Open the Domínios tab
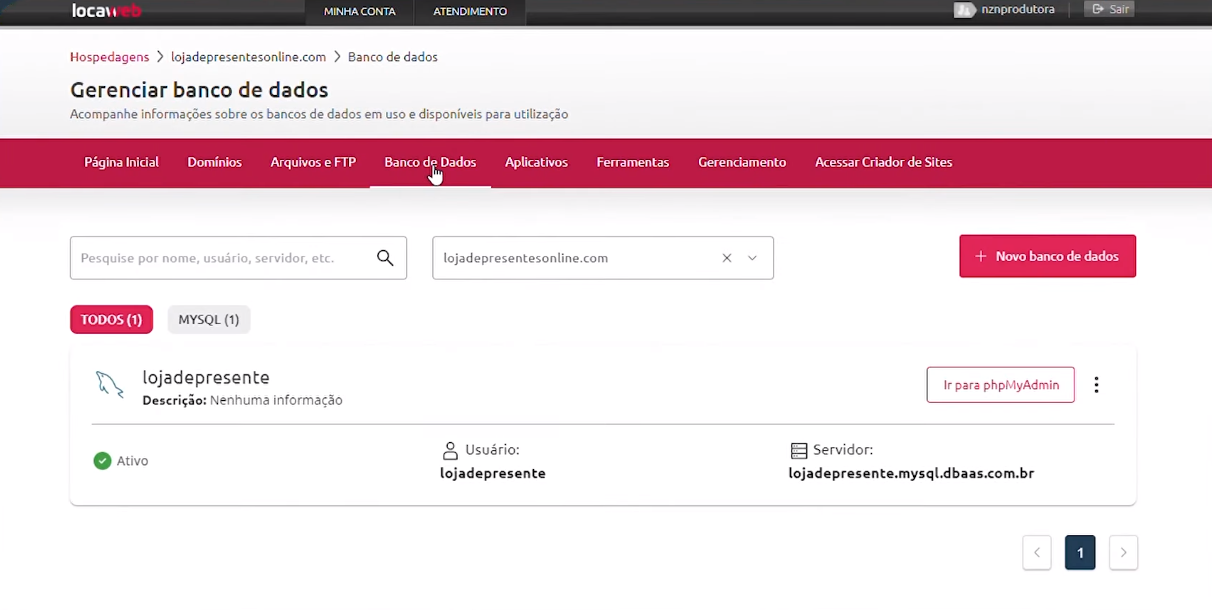 (215, 162)
